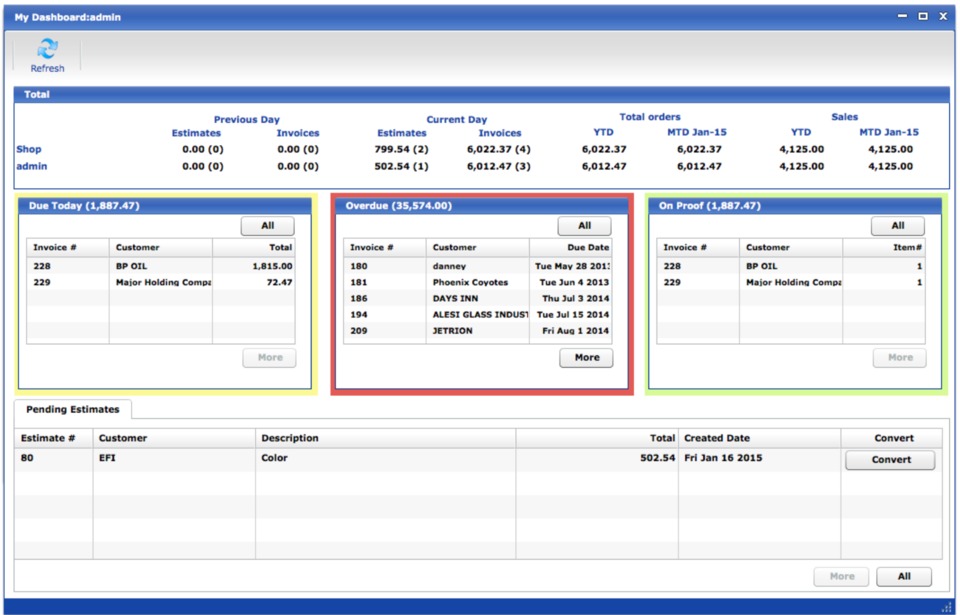Minimize the My Dashboard window

coord(902,17)
